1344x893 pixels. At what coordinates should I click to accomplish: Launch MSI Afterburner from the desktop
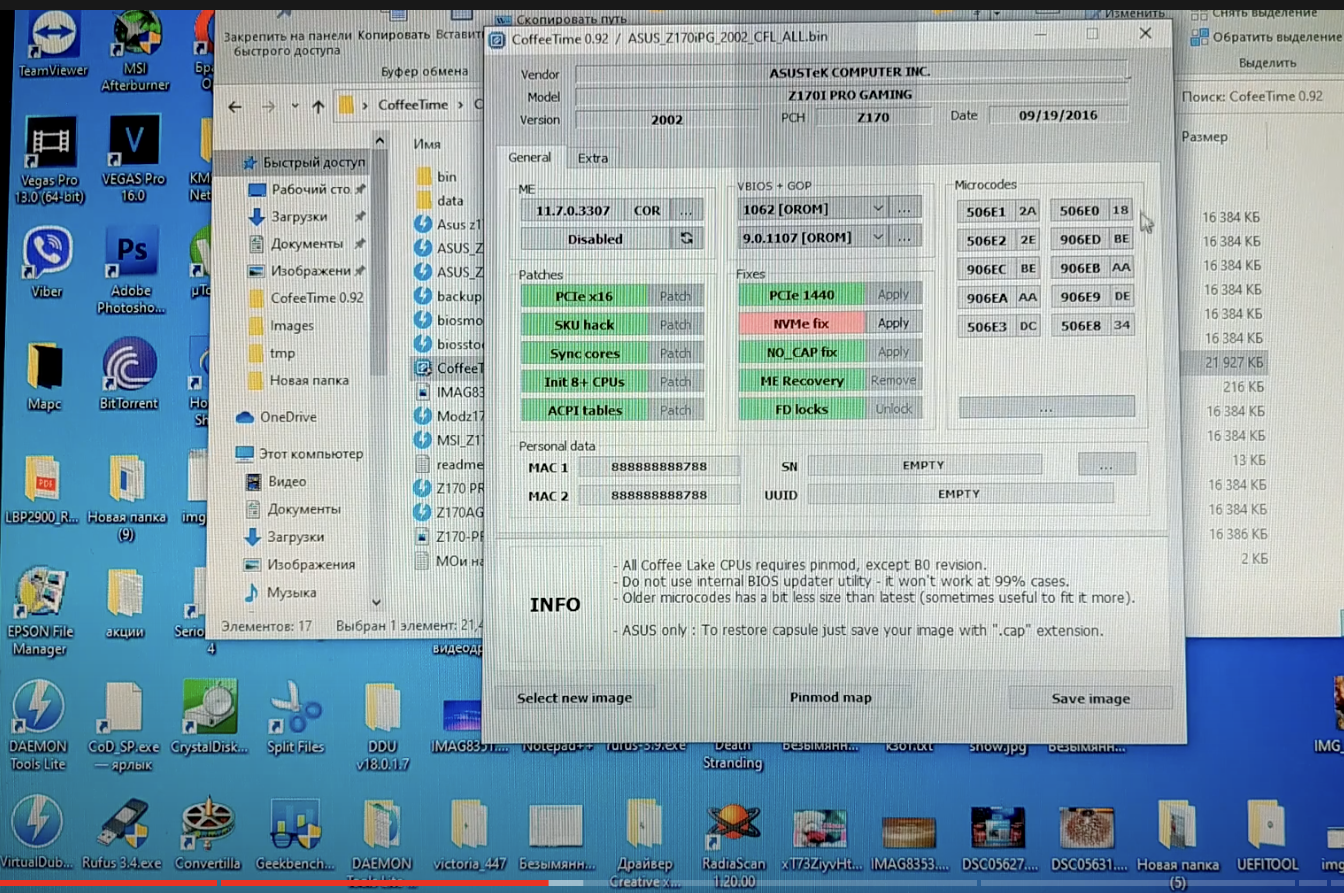pyautogui.click(x=135, y=50)
